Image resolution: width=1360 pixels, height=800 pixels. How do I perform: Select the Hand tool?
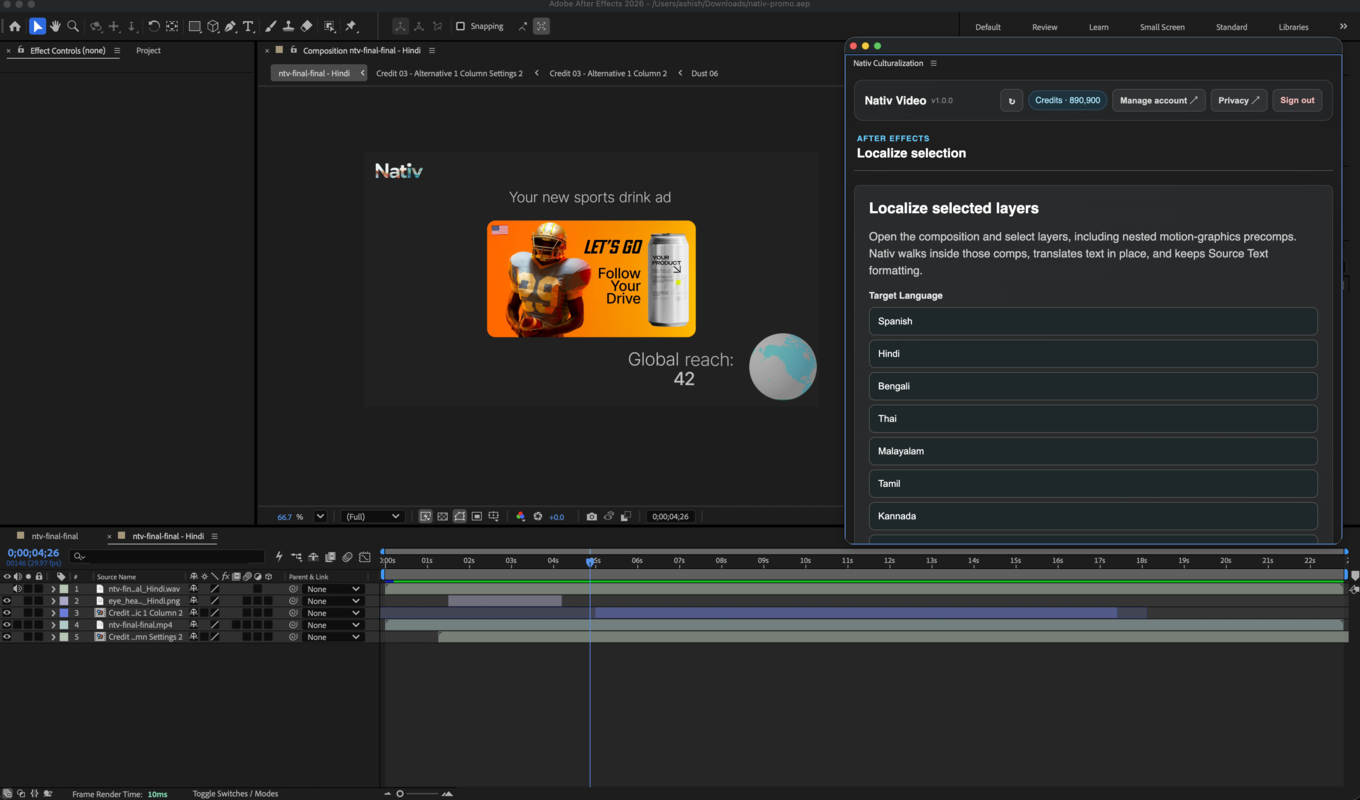pos(55,26)
